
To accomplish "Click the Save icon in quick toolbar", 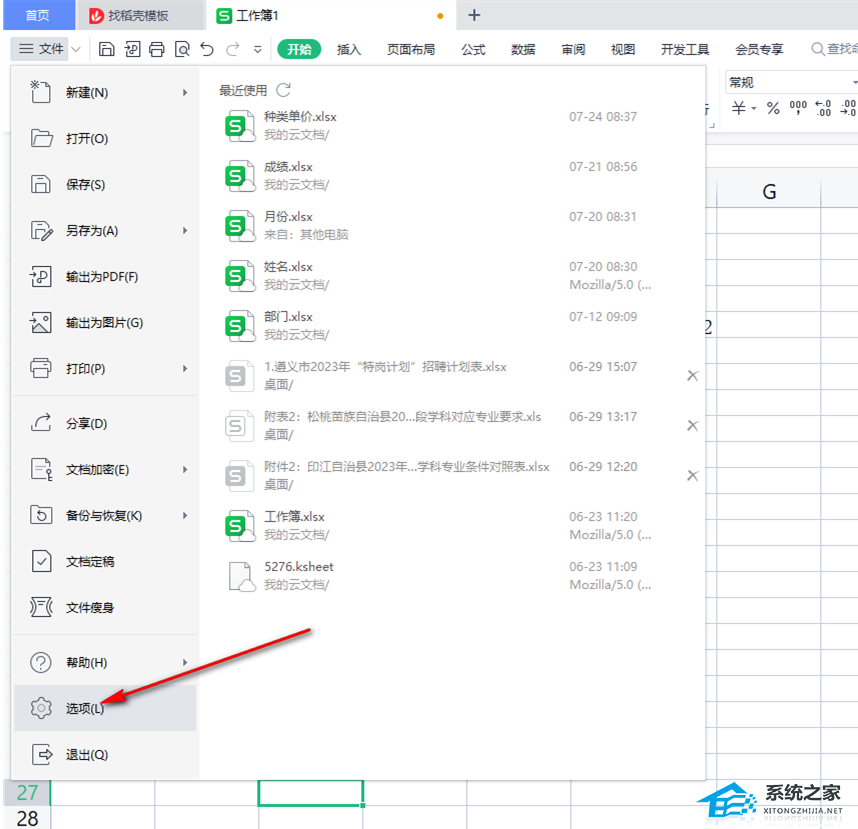I will click(106, 49).
